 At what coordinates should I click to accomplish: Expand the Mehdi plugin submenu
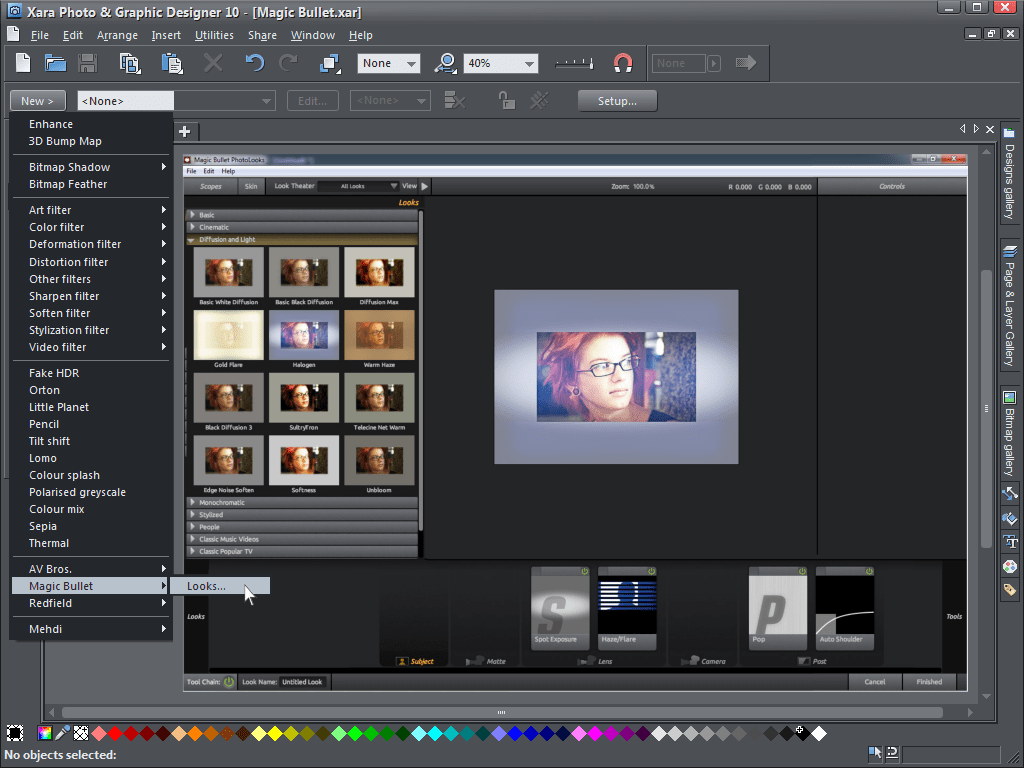91,630
